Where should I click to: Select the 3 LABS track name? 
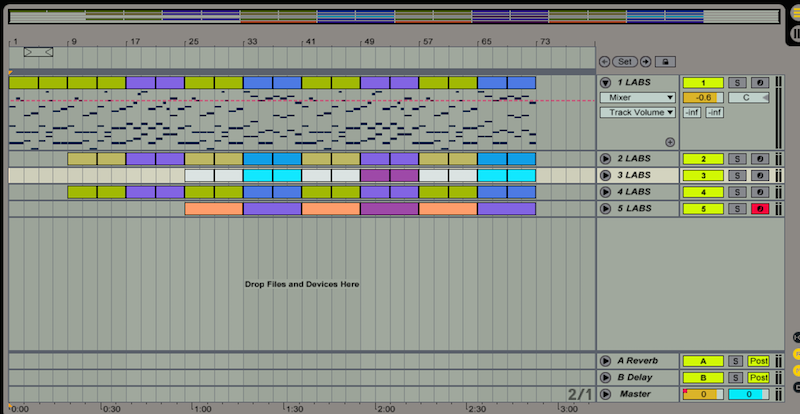[634, 176]
